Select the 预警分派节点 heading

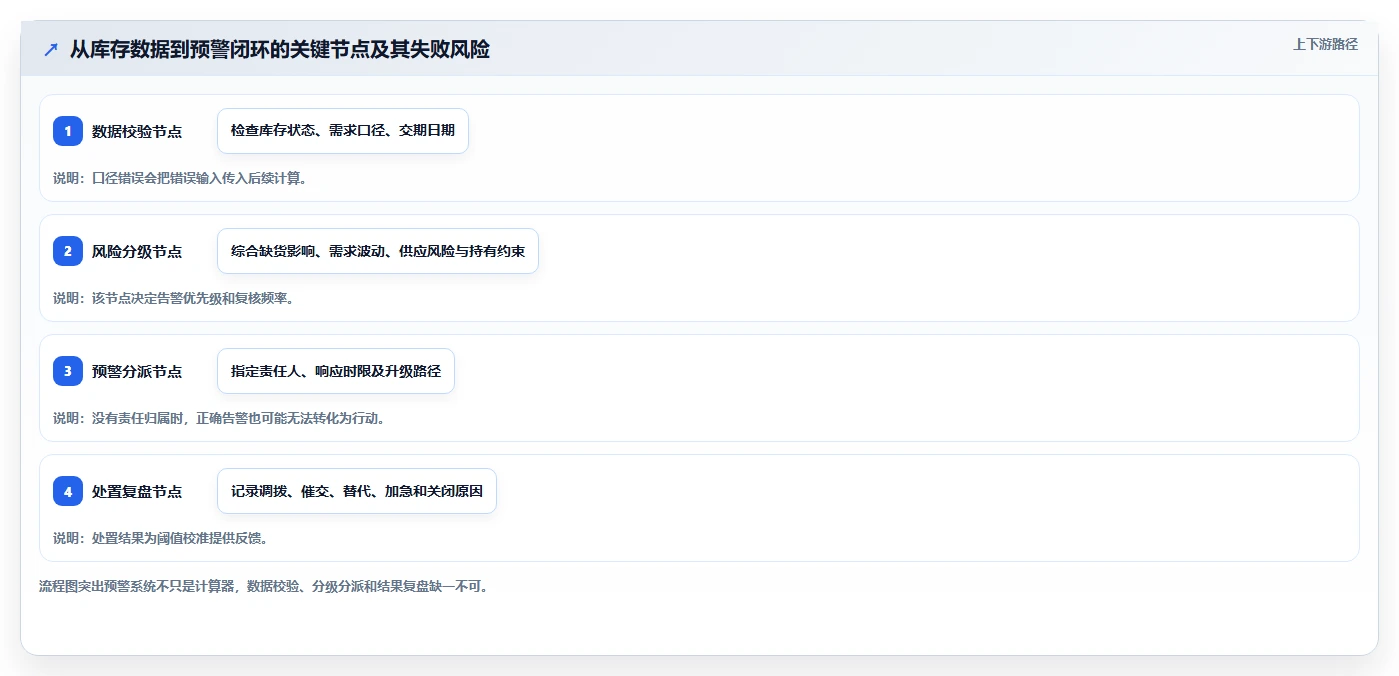[x=137, y=371]
